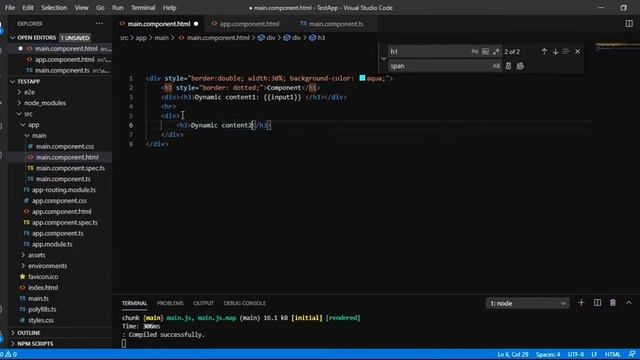
Task: Switch to main.component.ts editor tab
Action: pyautogui.click(x=335, y=24)
